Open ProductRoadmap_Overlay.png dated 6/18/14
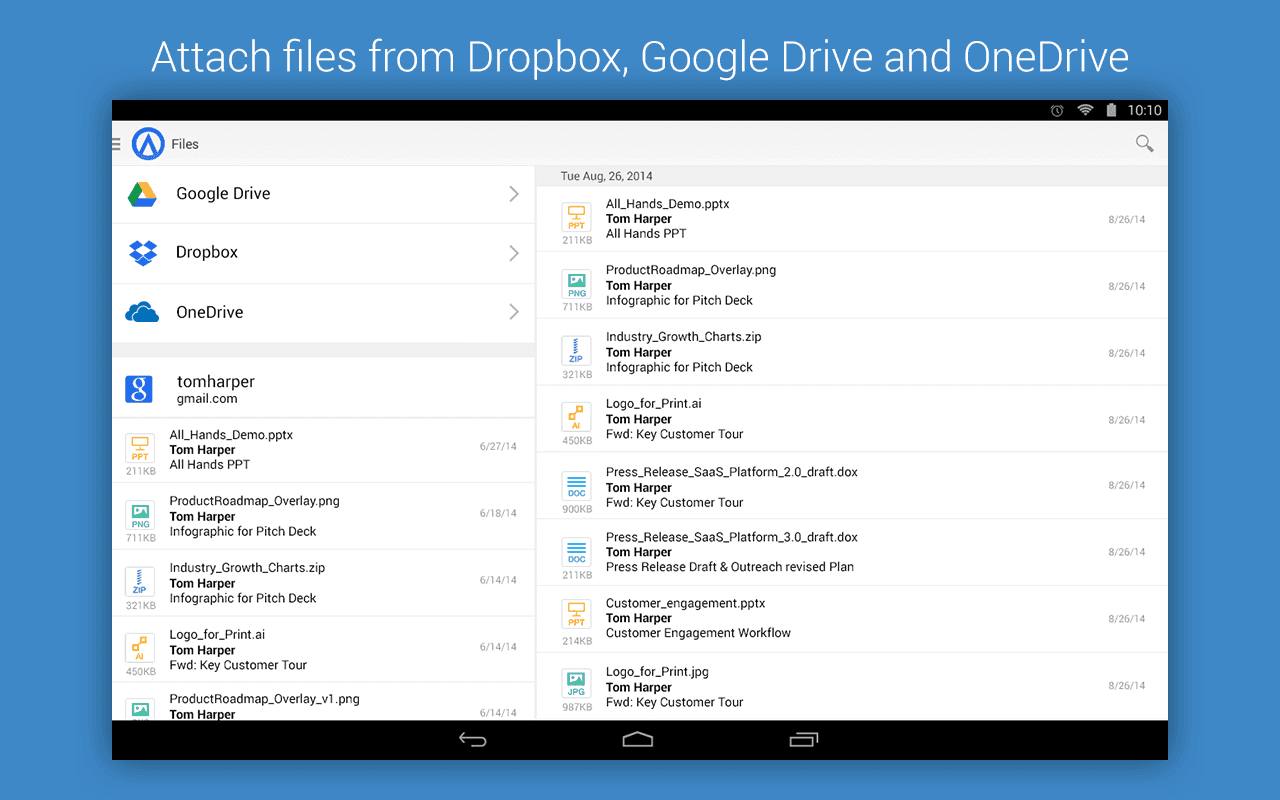 [324, 516]
